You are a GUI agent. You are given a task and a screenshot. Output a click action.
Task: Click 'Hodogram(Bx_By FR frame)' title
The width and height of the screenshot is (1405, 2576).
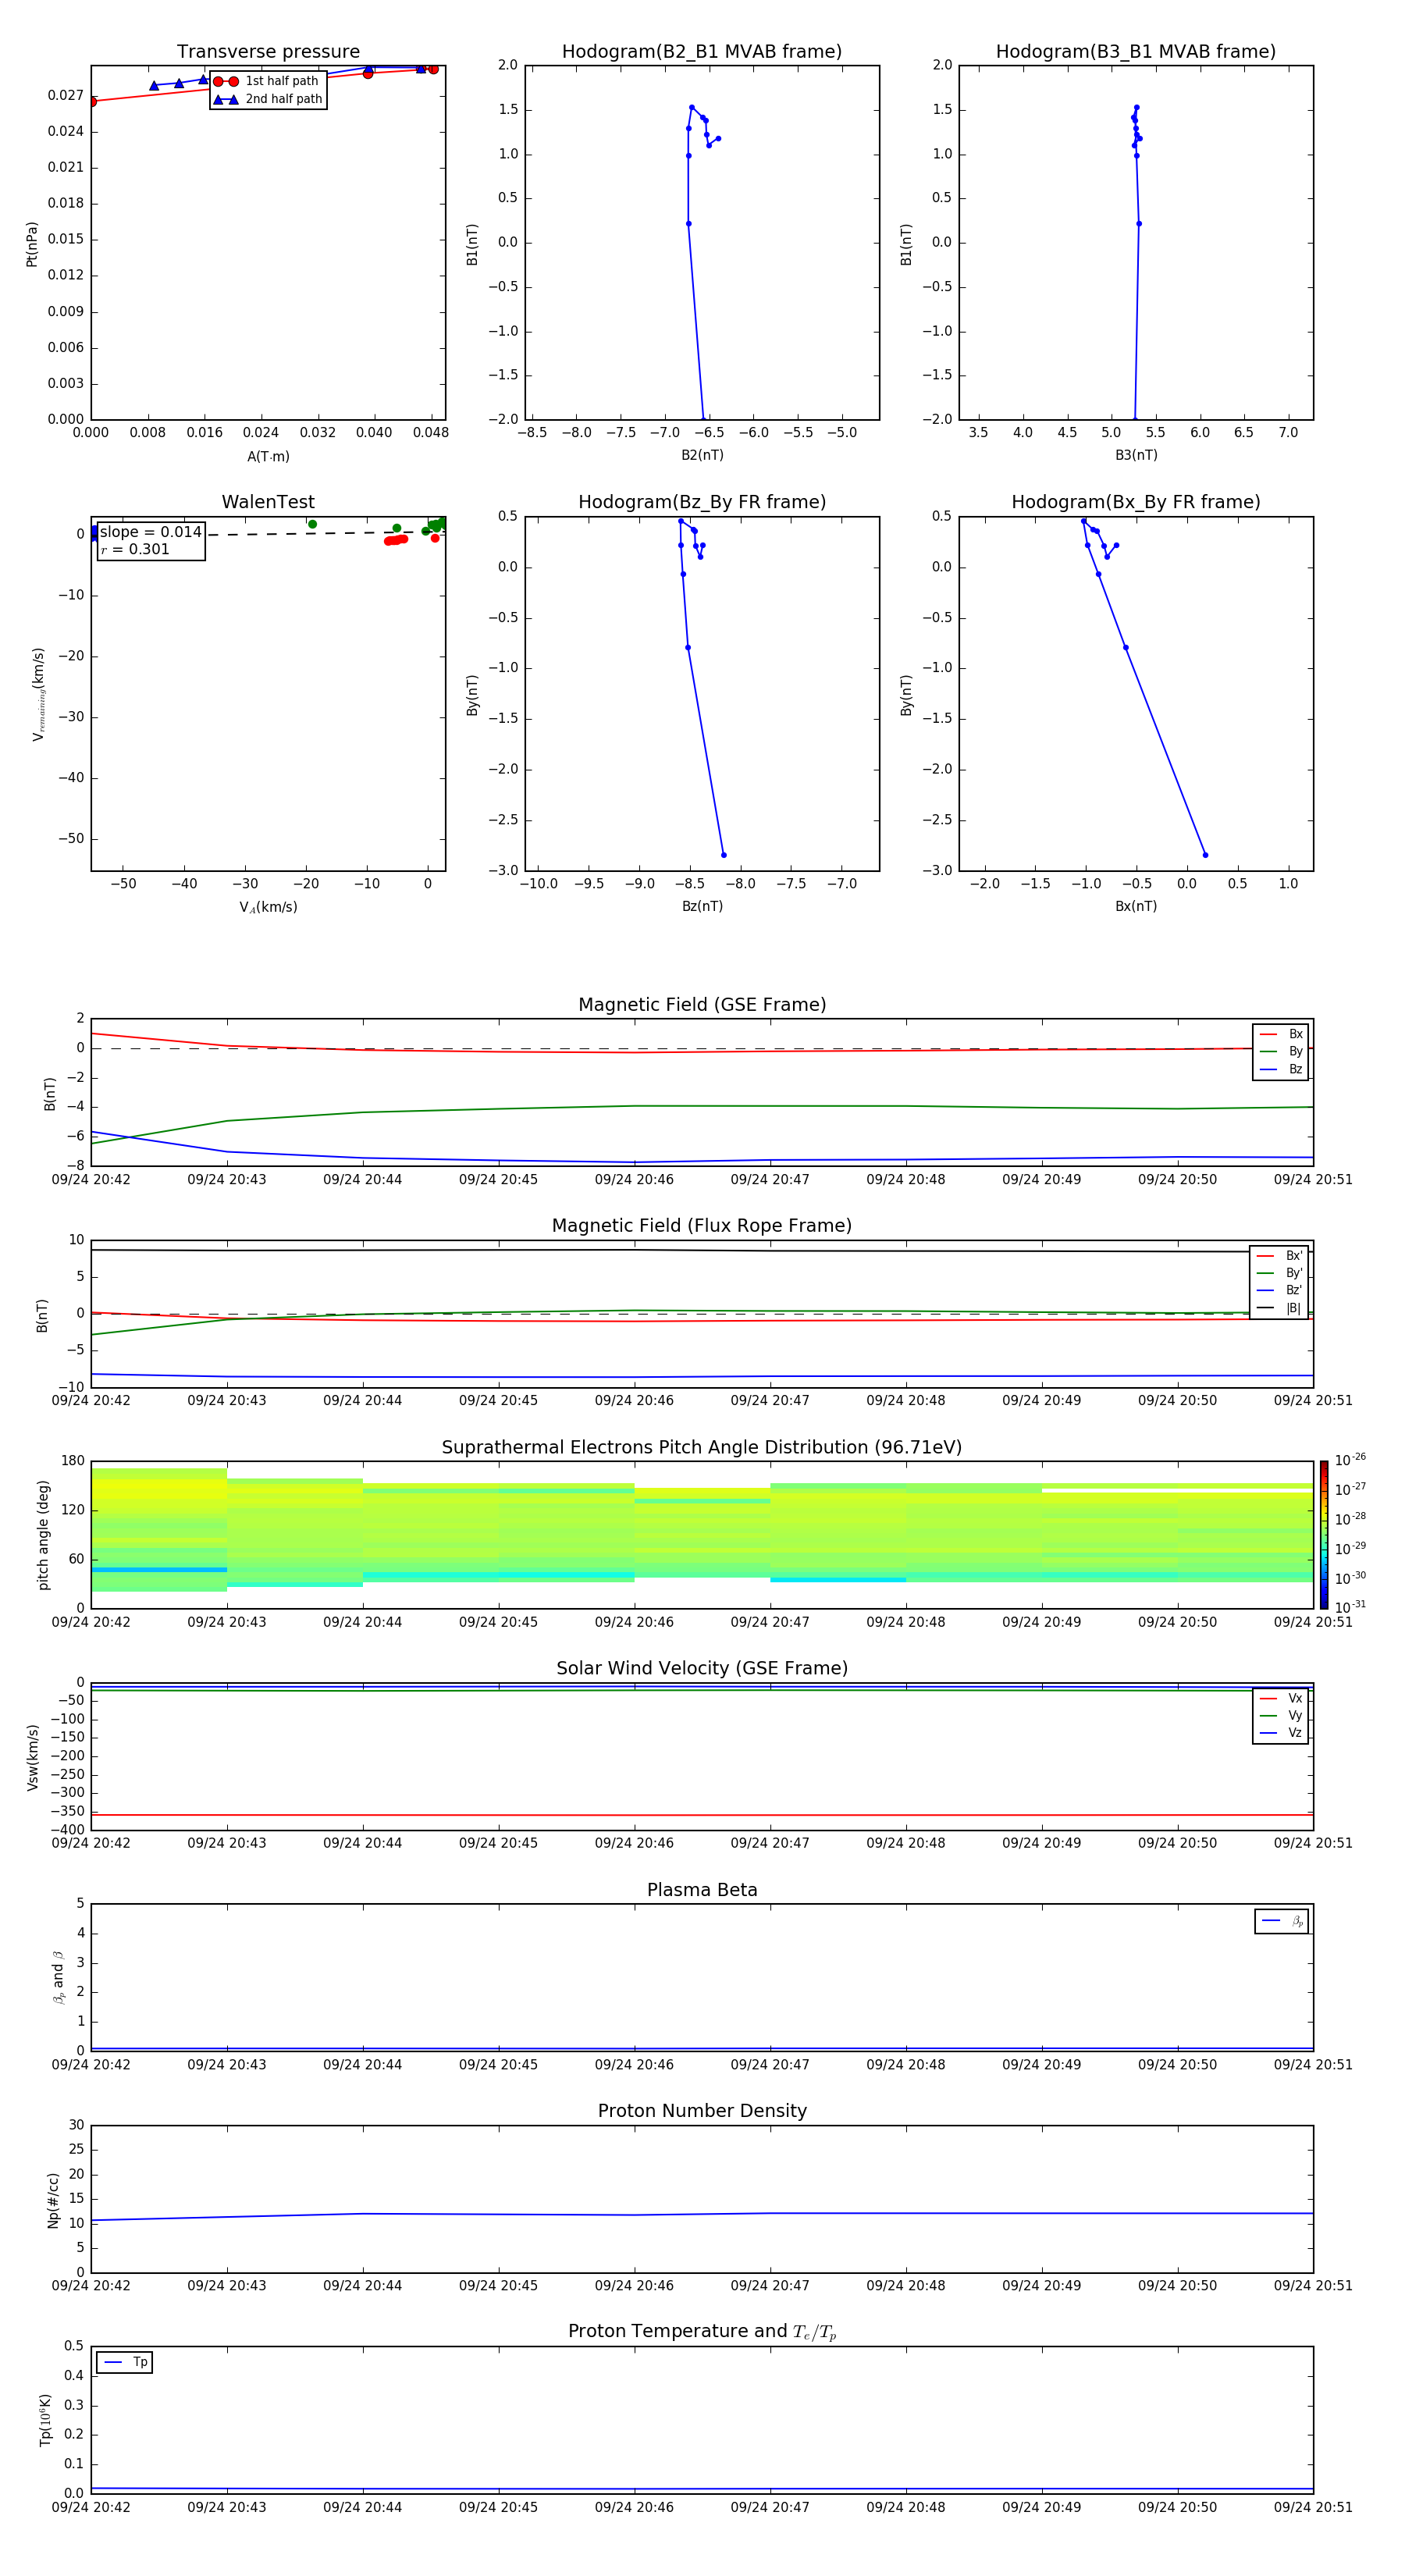click(1136, 502)
